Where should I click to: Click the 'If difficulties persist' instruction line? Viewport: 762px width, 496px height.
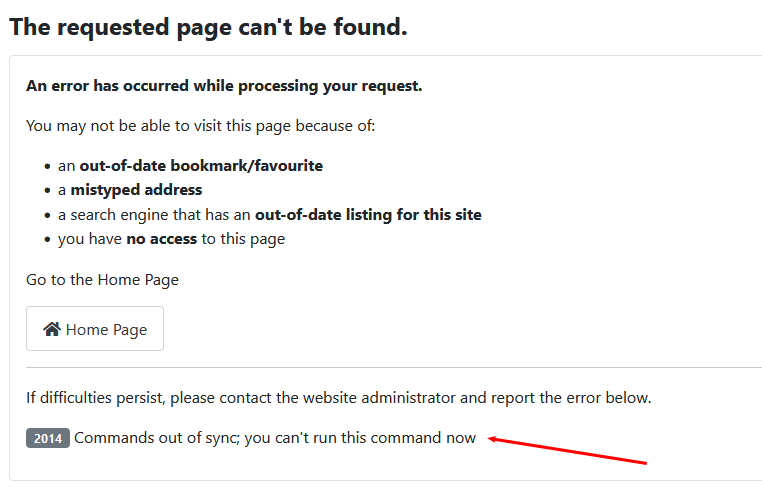(x=339, y=398)
